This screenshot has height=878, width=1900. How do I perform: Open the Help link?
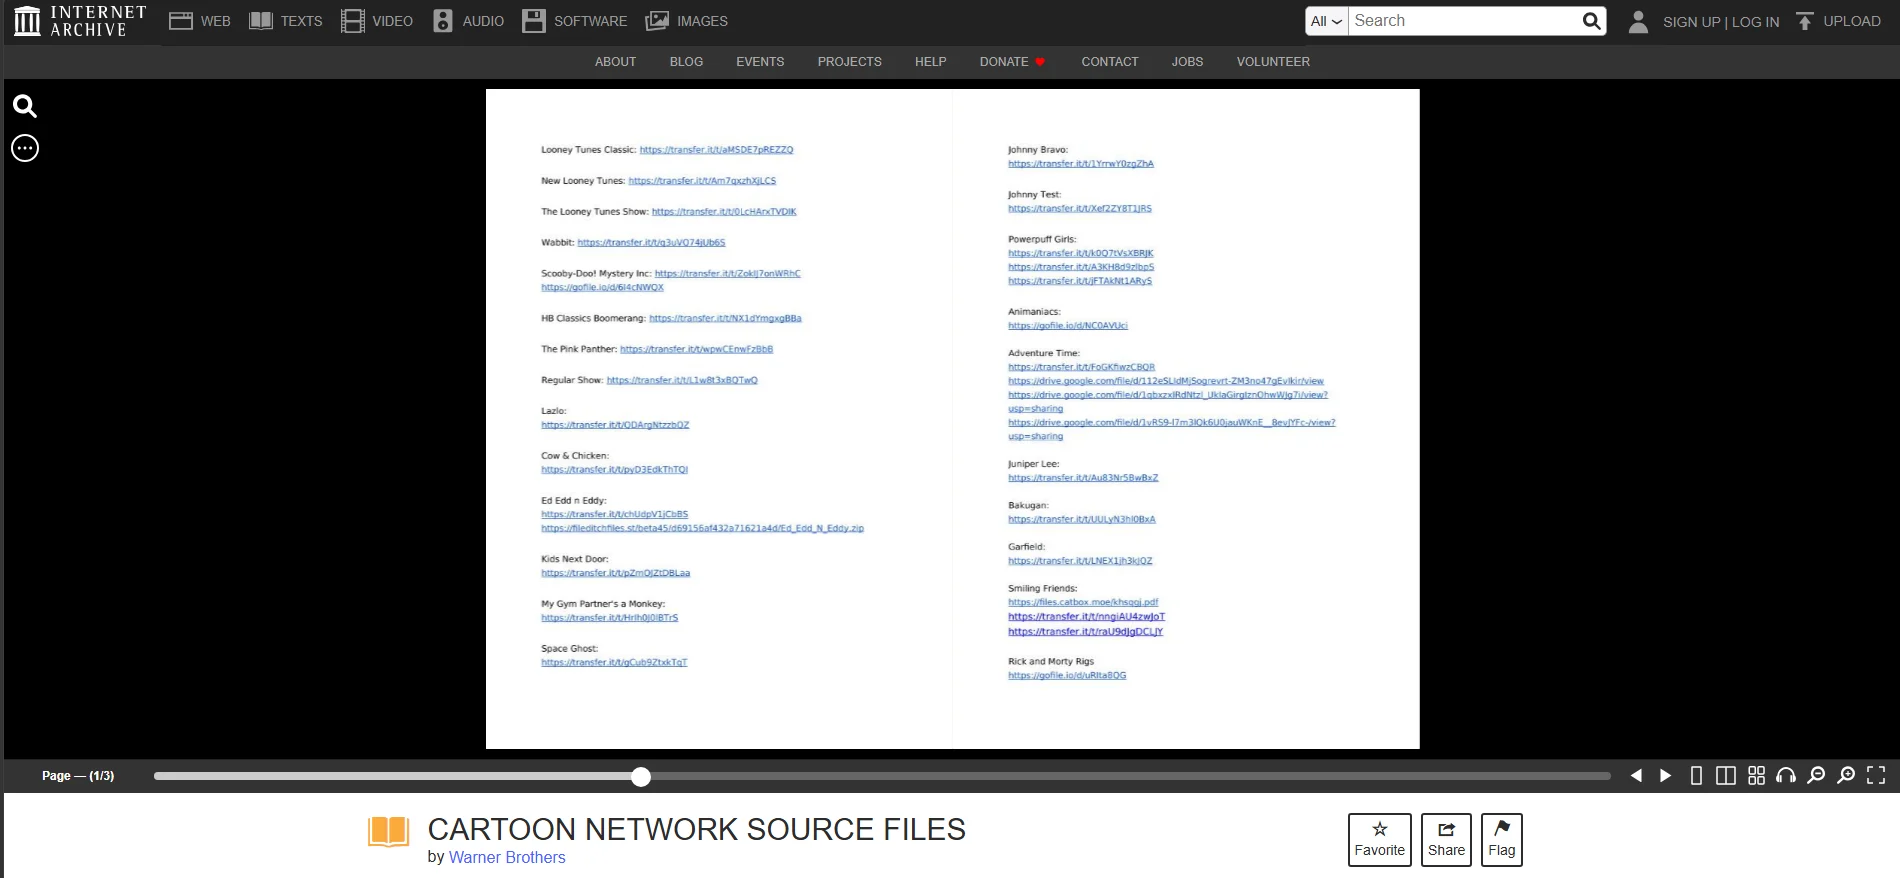930,62
